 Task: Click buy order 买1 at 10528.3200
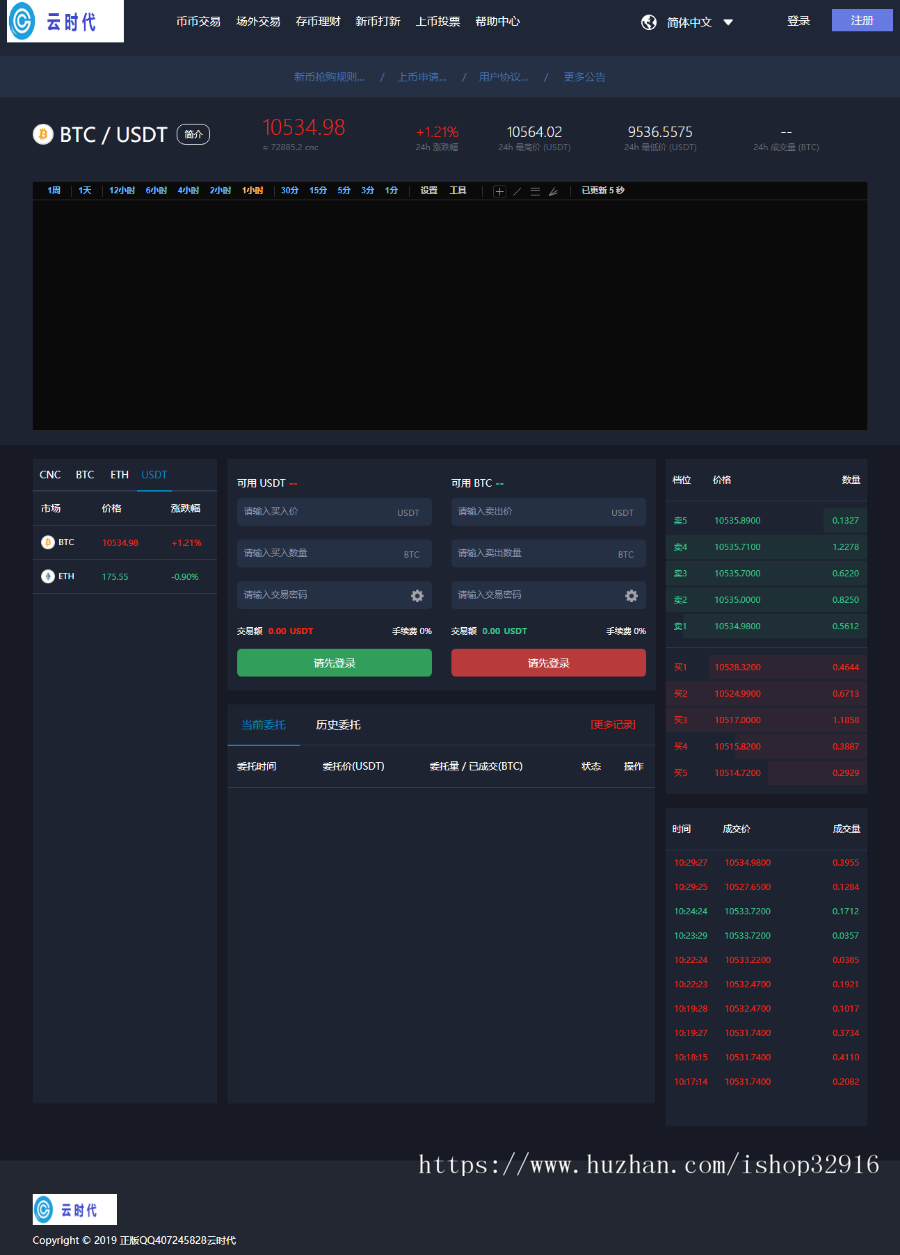point(766,667)
